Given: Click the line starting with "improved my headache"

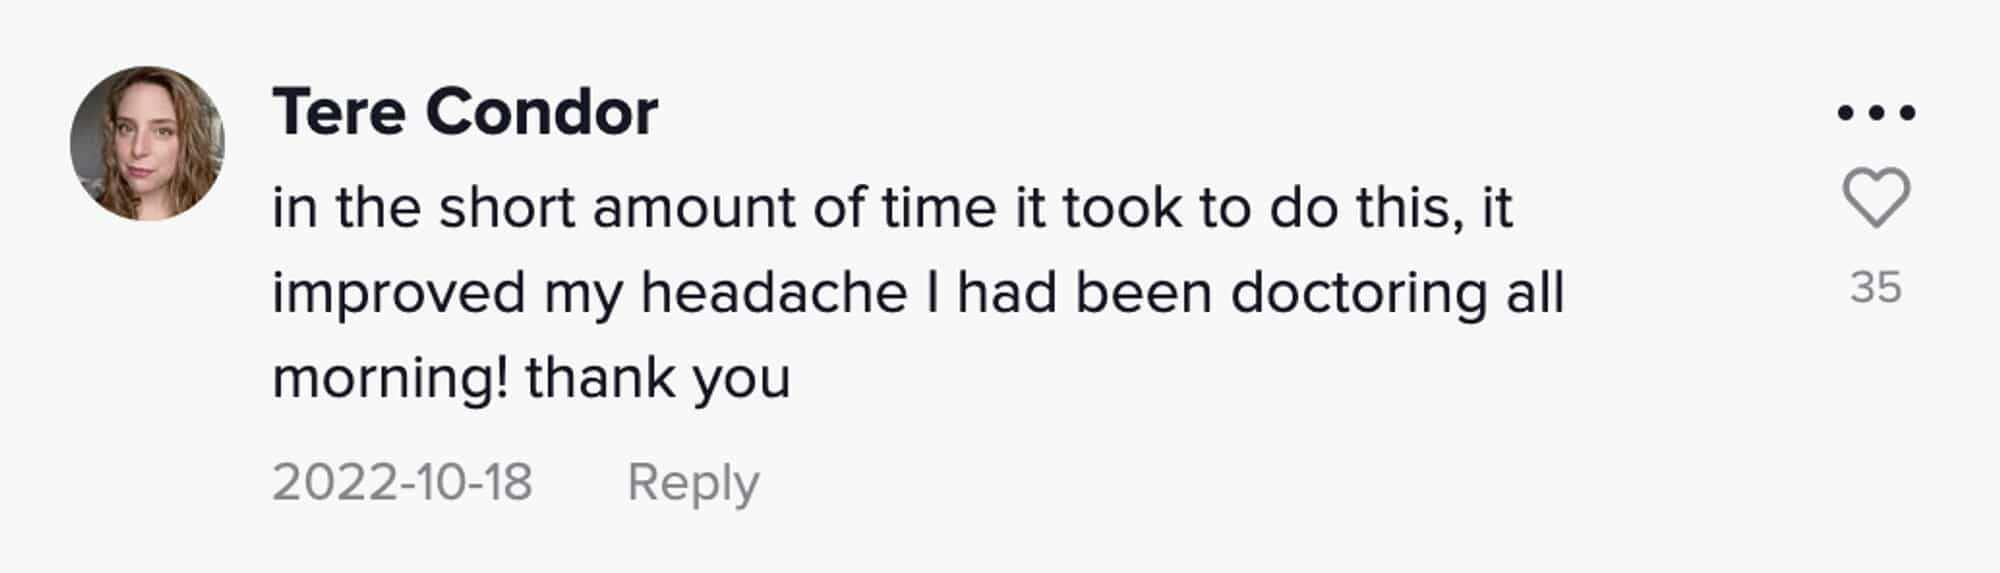Looking at the screenshot, I should tap(917, 293).
